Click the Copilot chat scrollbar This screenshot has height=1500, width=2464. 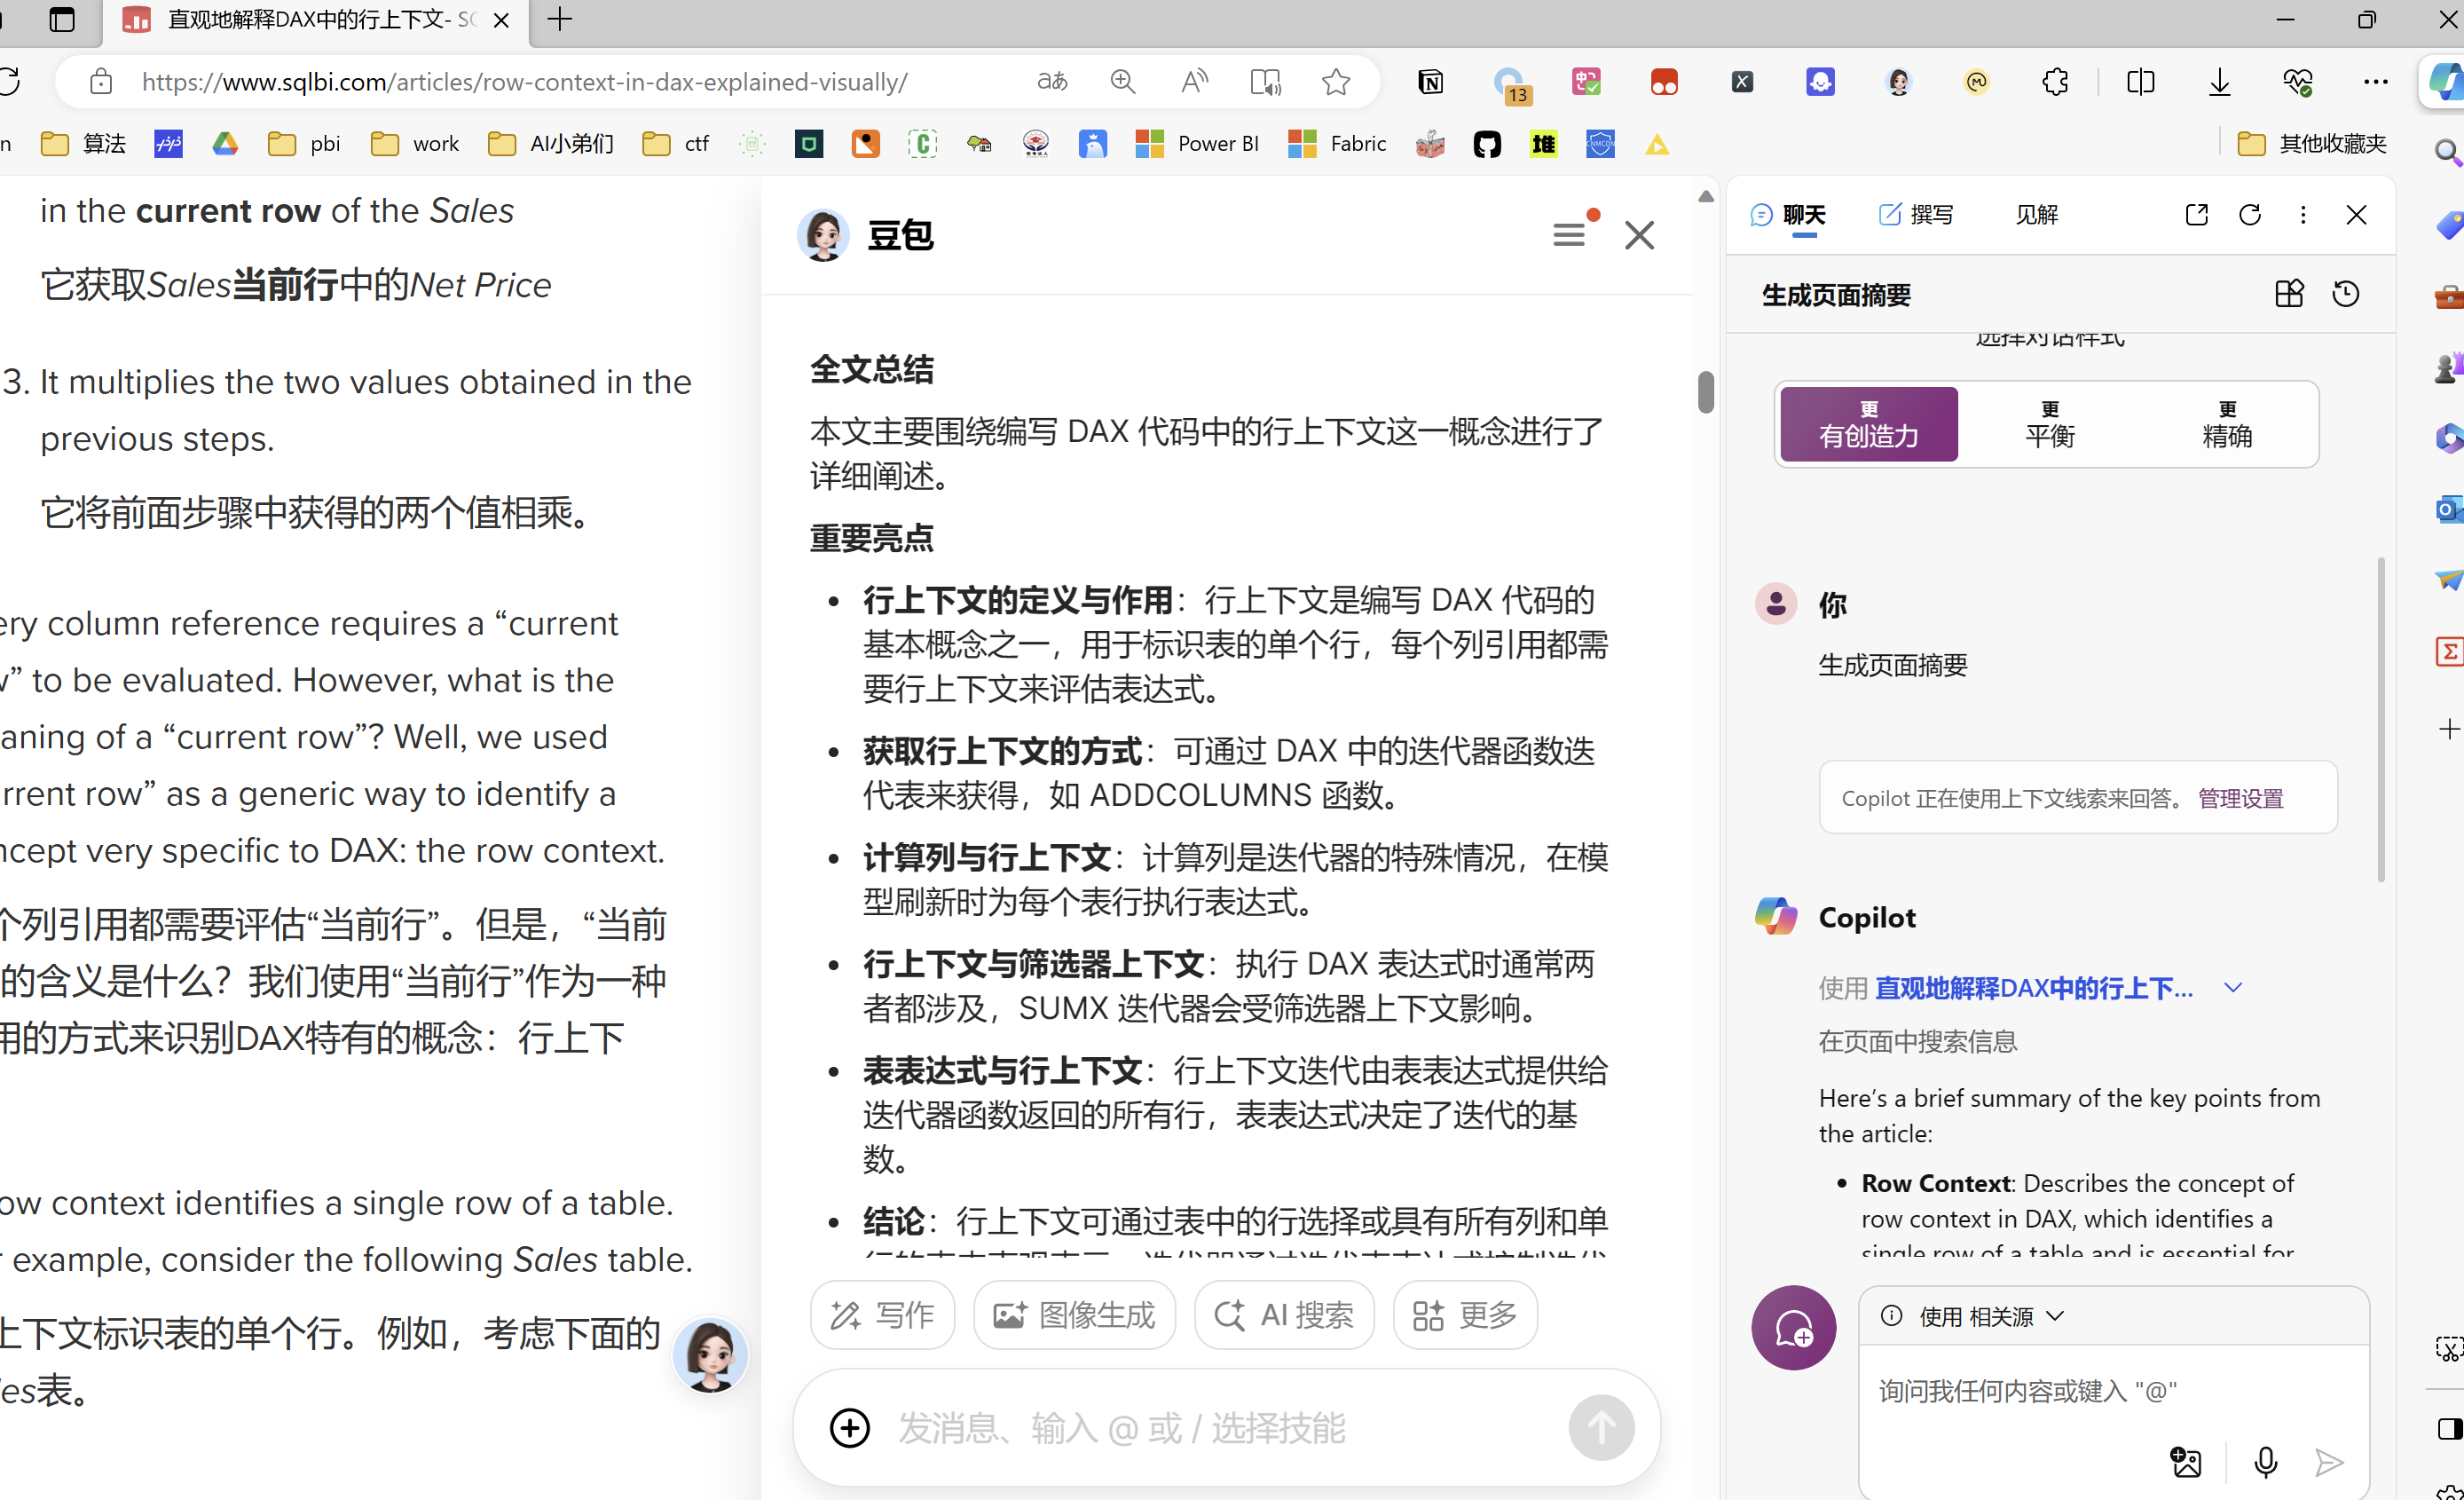click(2381, 720)
